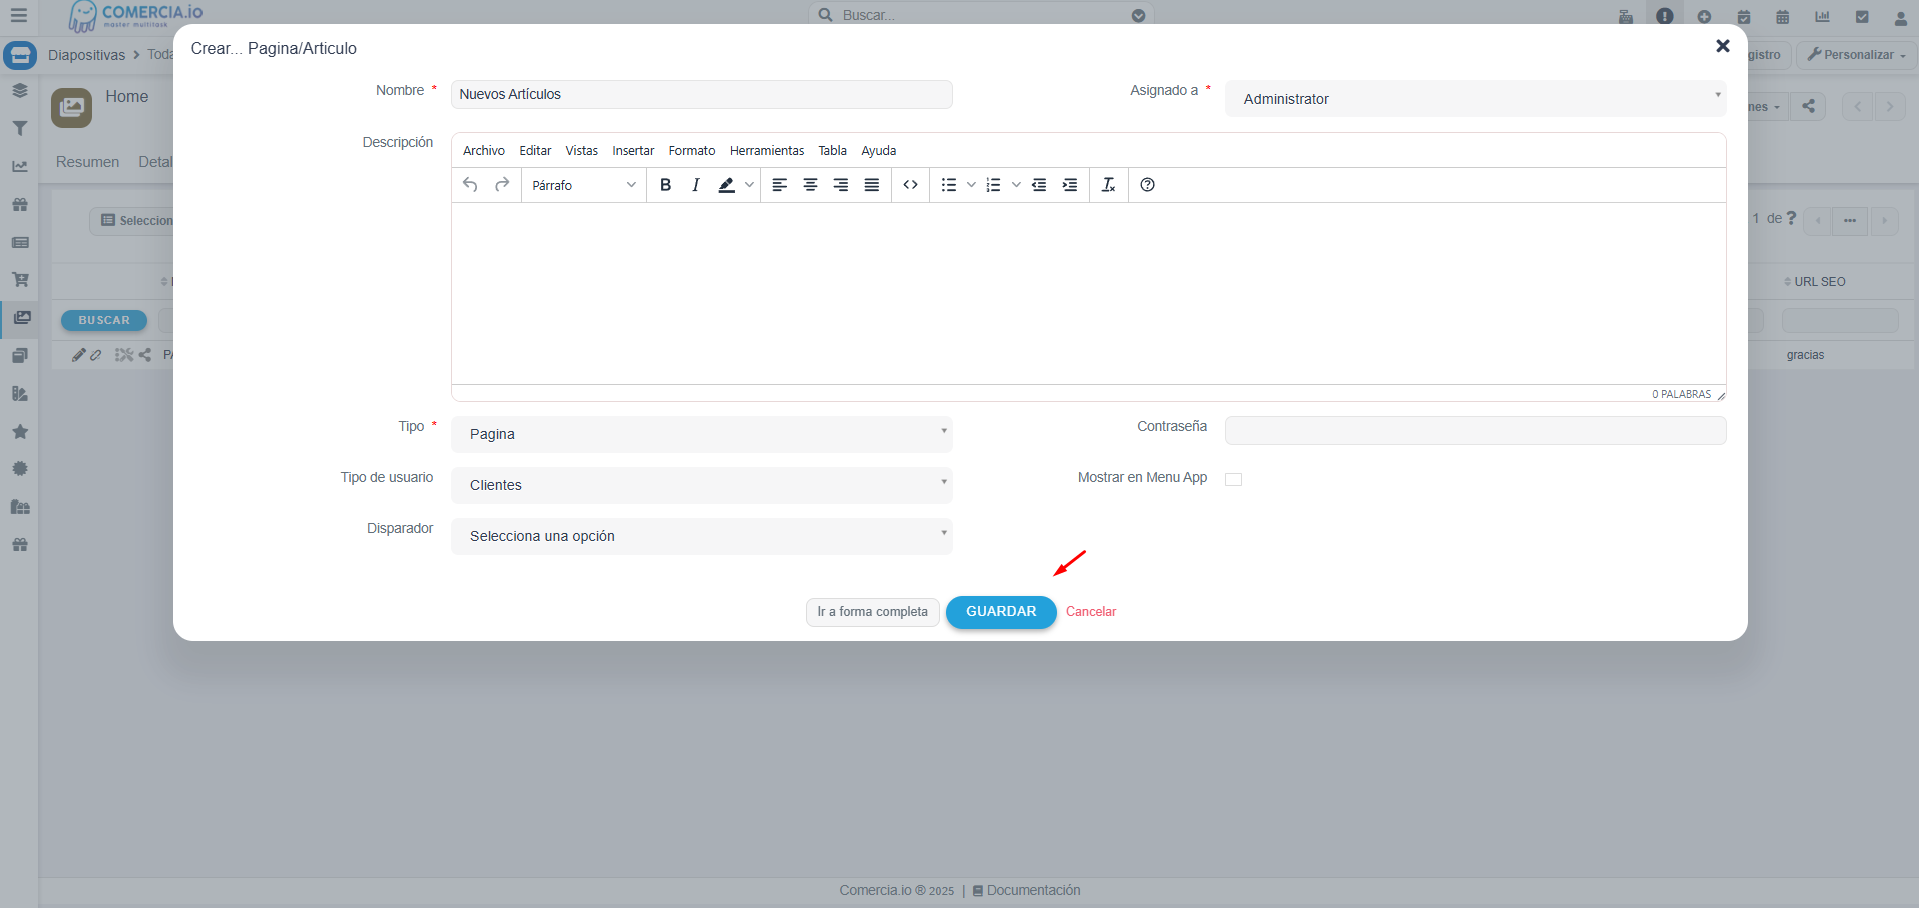Close the Crear Pagina/Articulo dialog
Image resolution: width=1919 pixels, height=908 pixels.
[x=1722, y=46]
